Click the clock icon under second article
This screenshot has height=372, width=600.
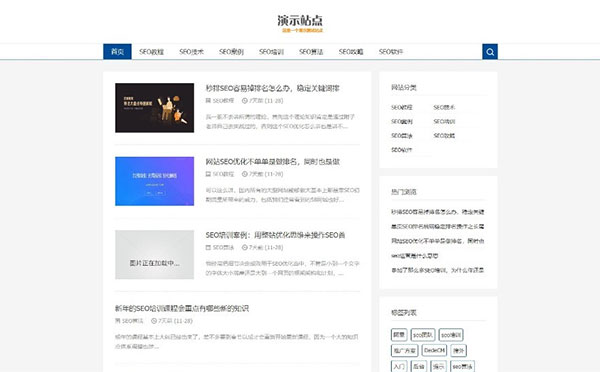coord(245,174)
